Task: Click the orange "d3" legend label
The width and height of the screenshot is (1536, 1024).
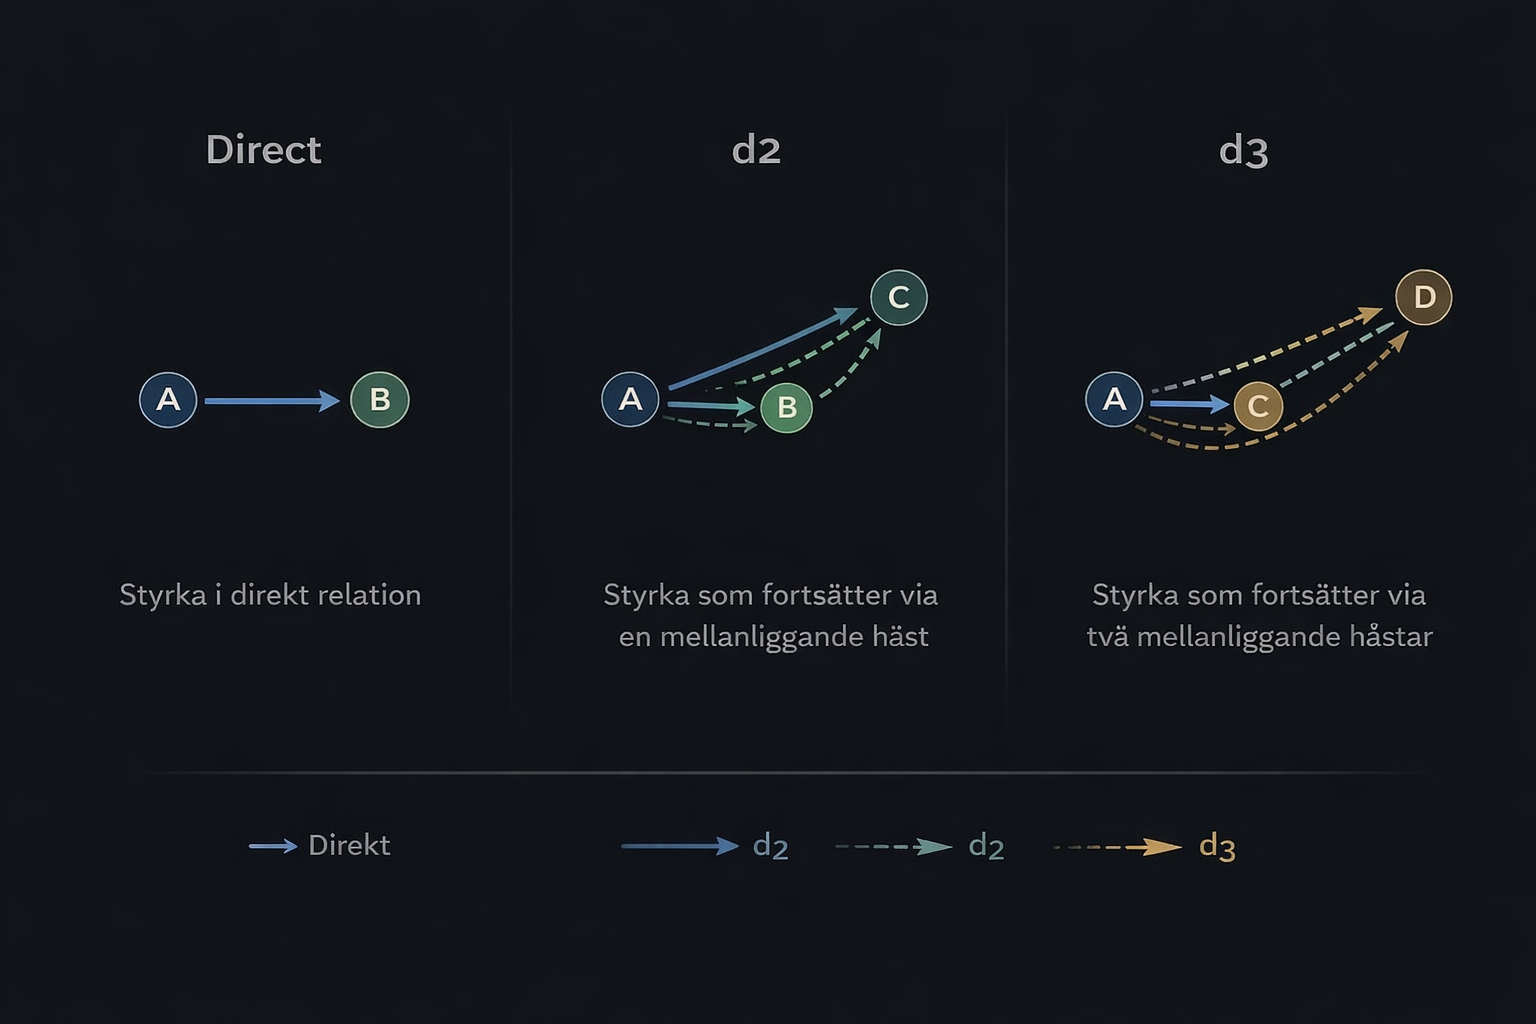Action: 1217,847
